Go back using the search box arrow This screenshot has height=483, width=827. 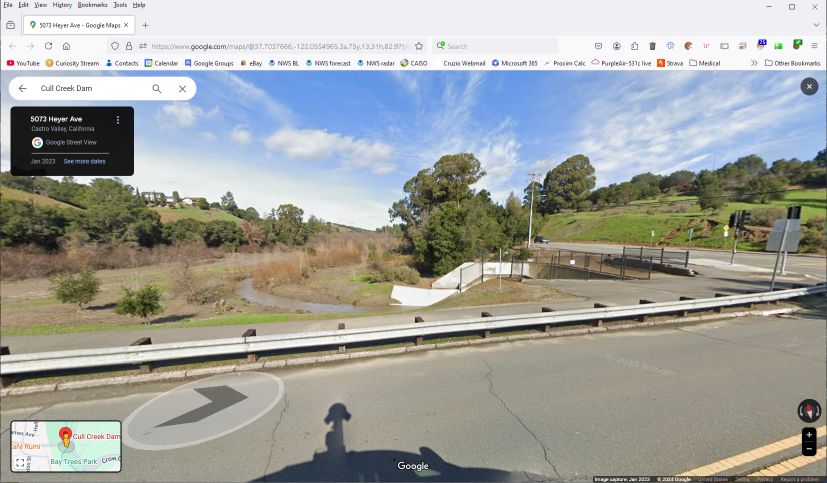(23, 89)
